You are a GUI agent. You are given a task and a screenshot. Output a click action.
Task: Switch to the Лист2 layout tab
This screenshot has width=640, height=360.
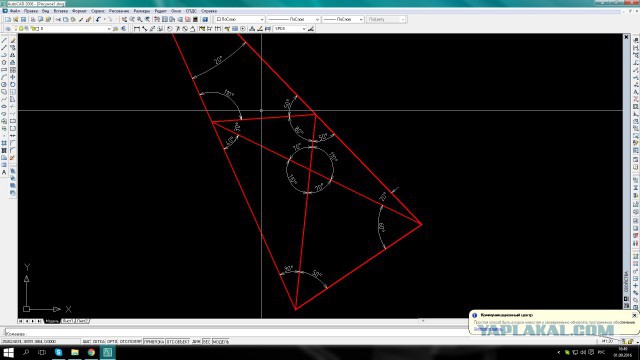tap(82, 321)
